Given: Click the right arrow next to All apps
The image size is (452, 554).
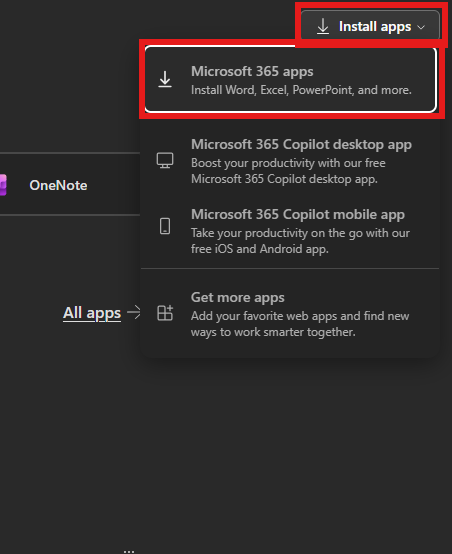Looking at the screenshot, I should (x=134, y=312).
